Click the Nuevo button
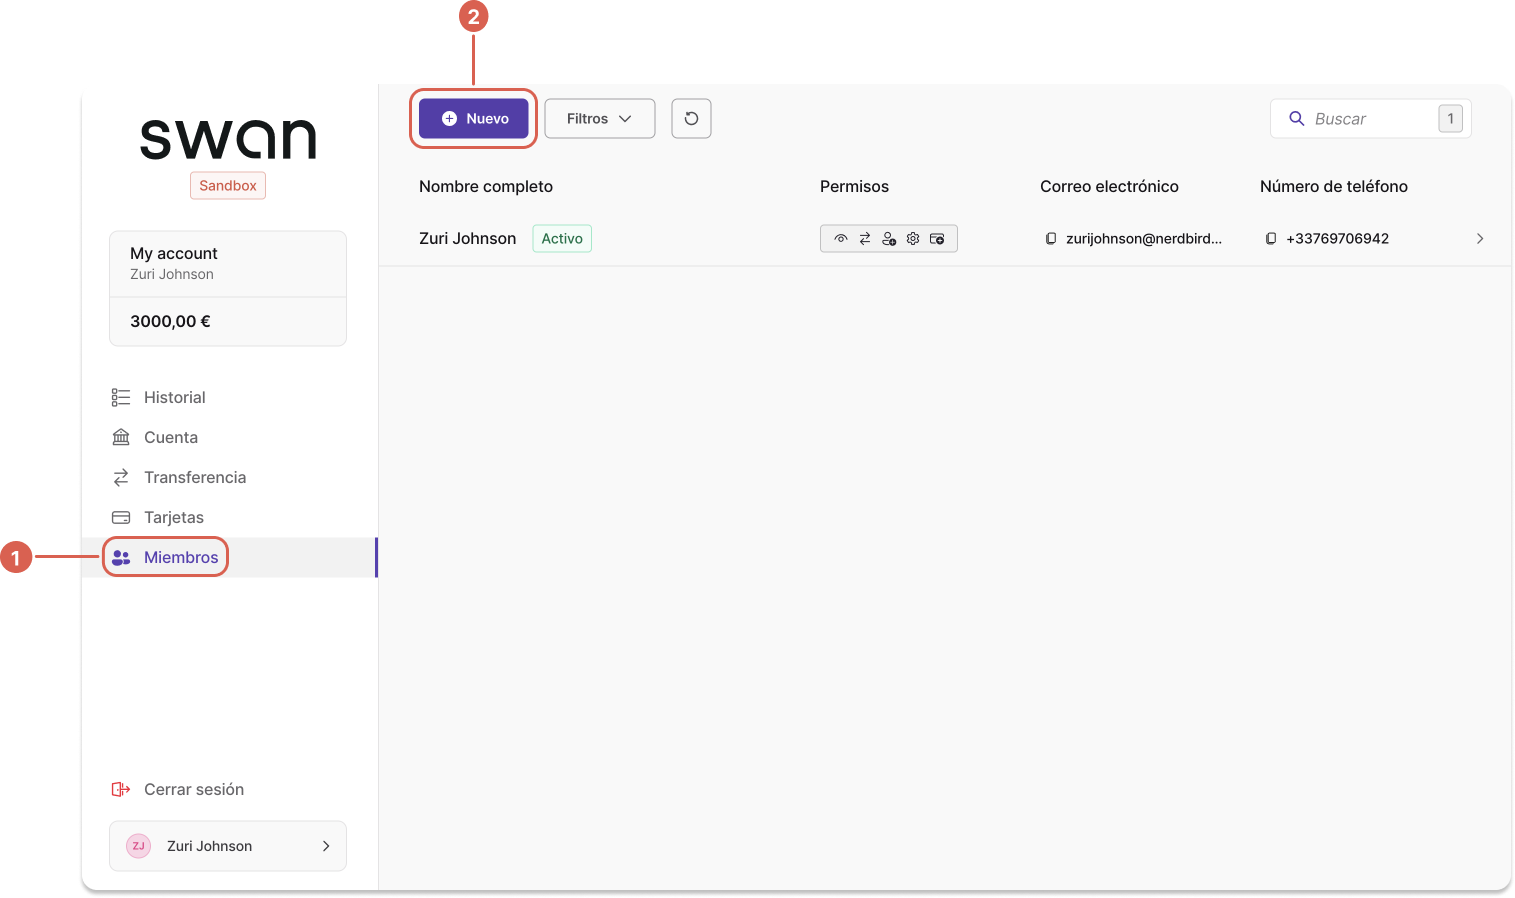The image size is (1515, 898). pyautogui.click(x=474, y=118)
